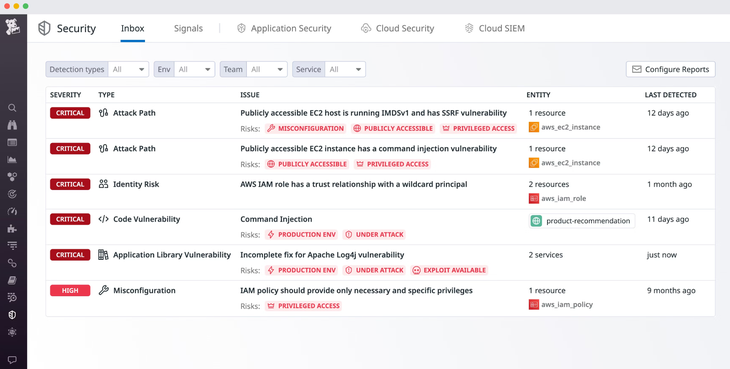This screenshot has width=730, height=369.
Task: Click the ISSUE column header
Action: tap(250, 95)
